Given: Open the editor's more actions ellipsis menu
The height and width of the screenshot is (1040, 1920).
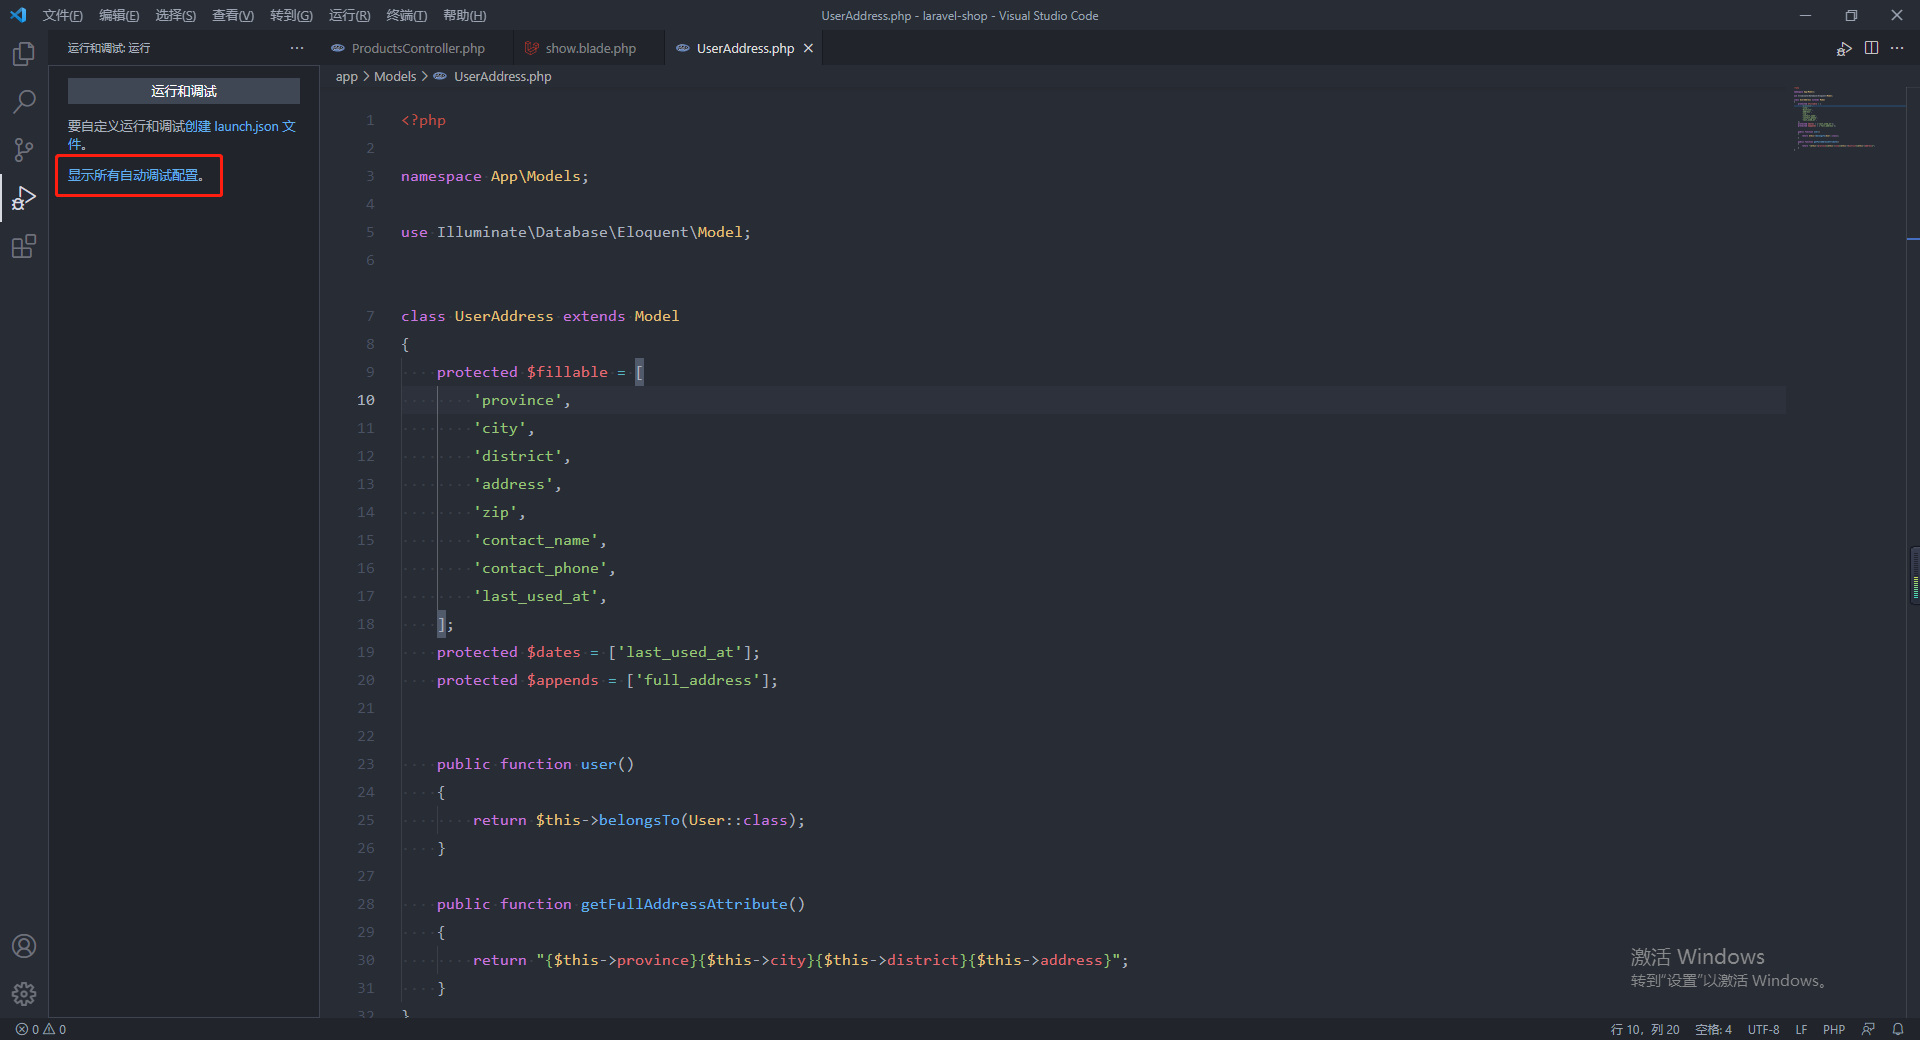Looking at the screenshot, I should pos(1898,48).
